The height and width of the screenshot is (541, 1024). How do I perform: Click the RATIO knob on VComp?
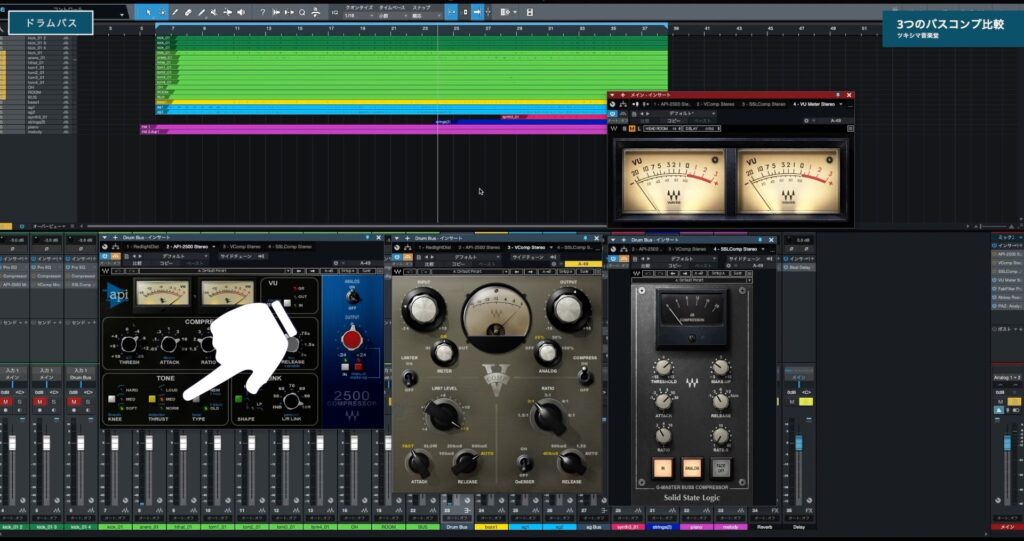coord(549,414)
